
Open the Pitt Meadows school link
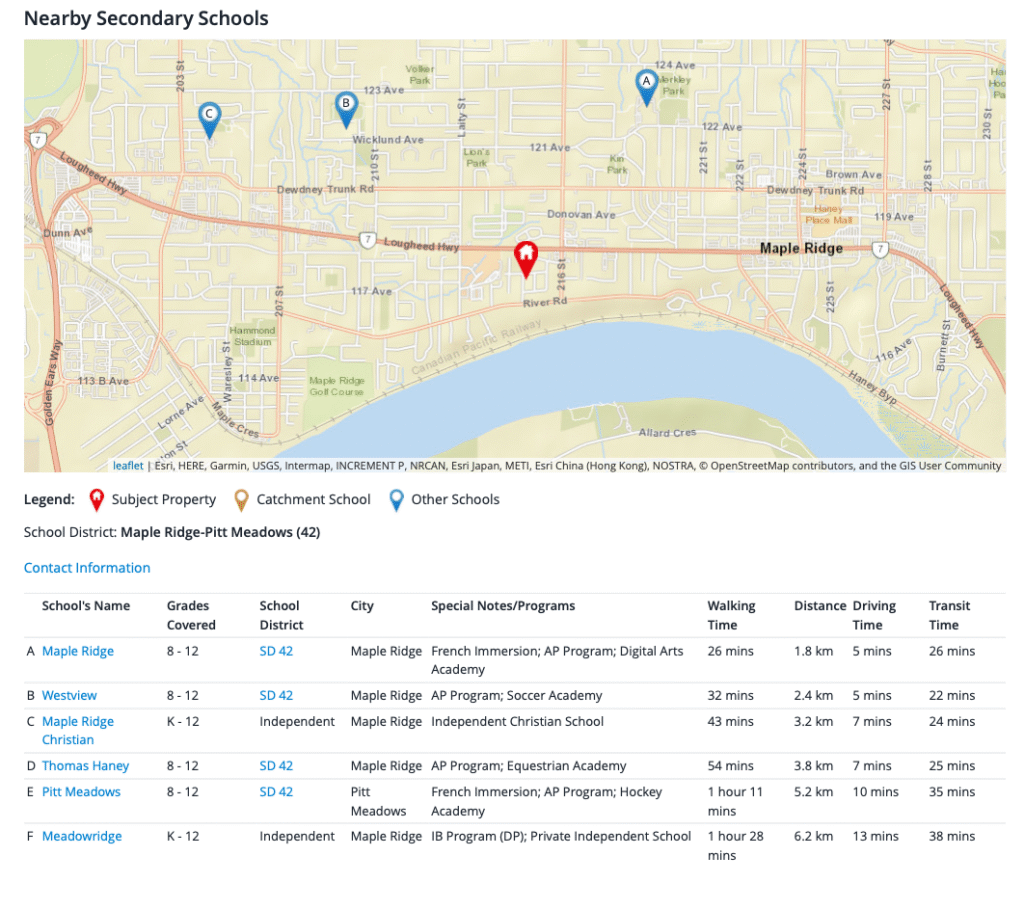81,792
